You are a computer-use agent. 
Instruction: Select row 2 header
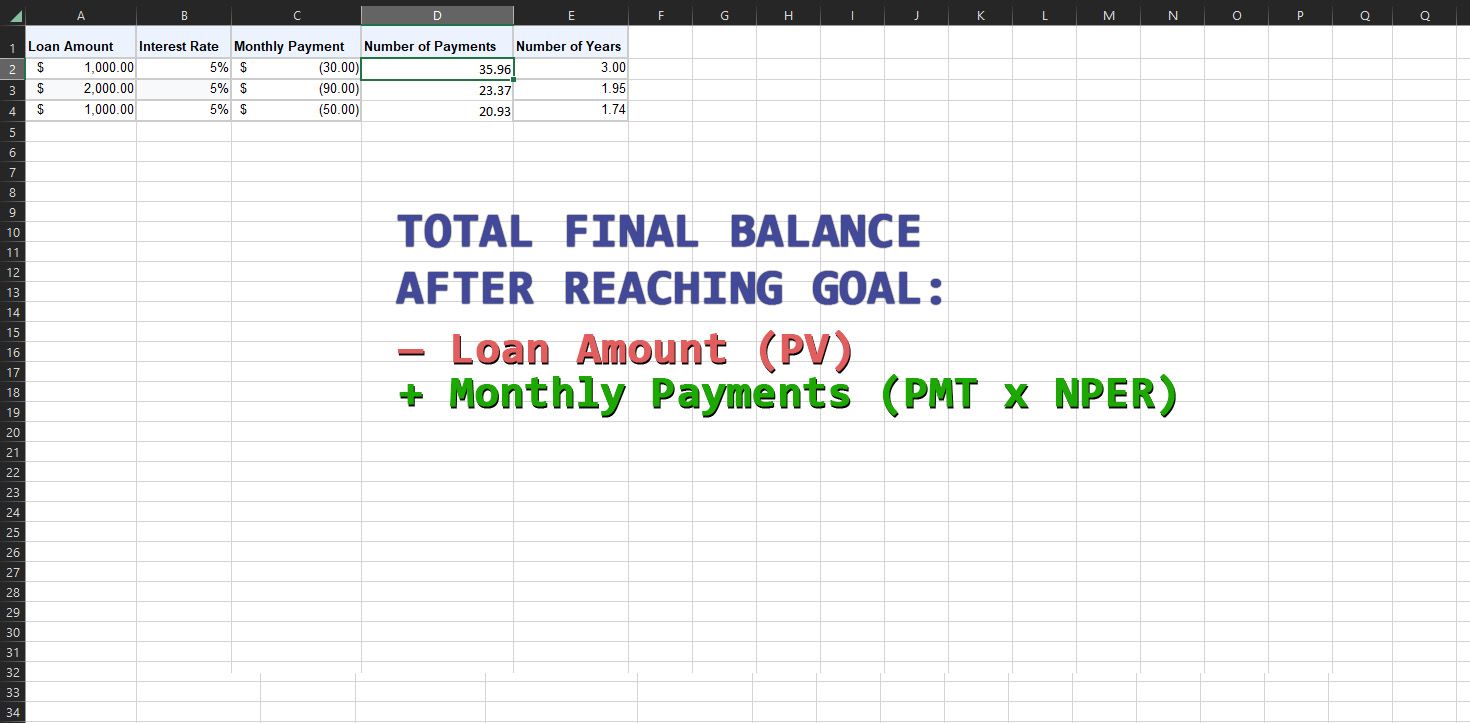coord(12,68)
